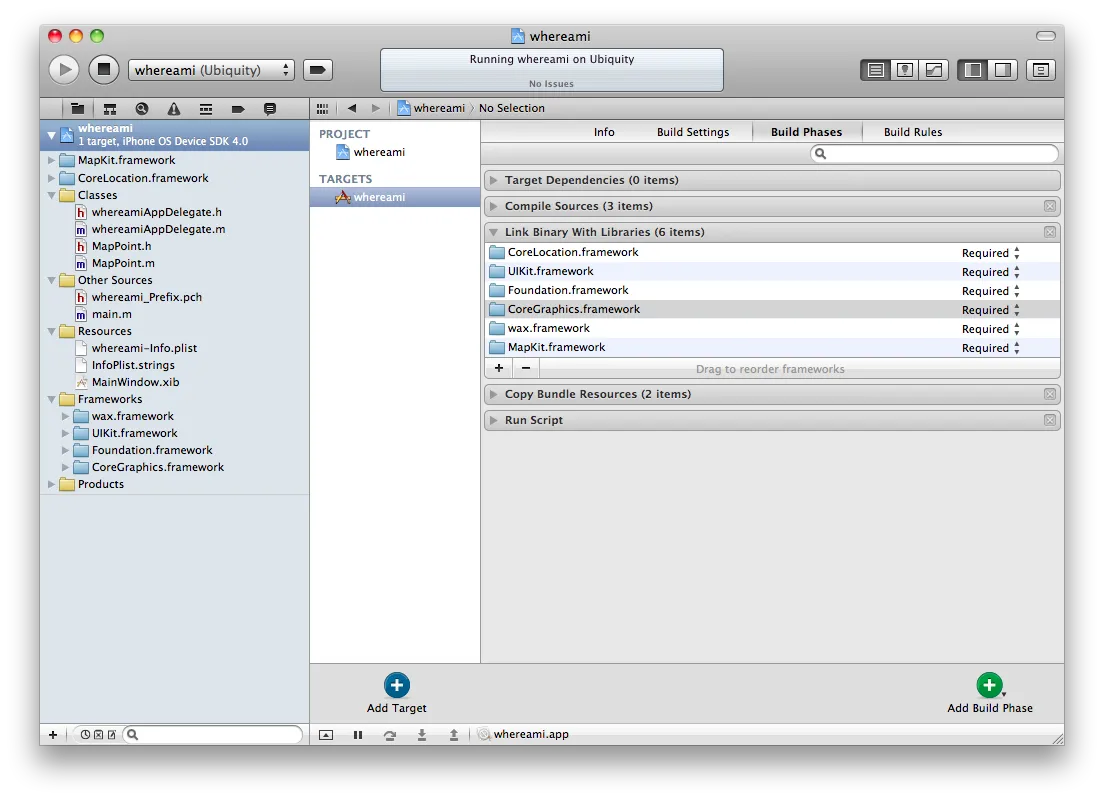Click the Run (play) button
The width and height of the screenshot is (1104, 800).
pyautogui.click(x=64, y=70)
